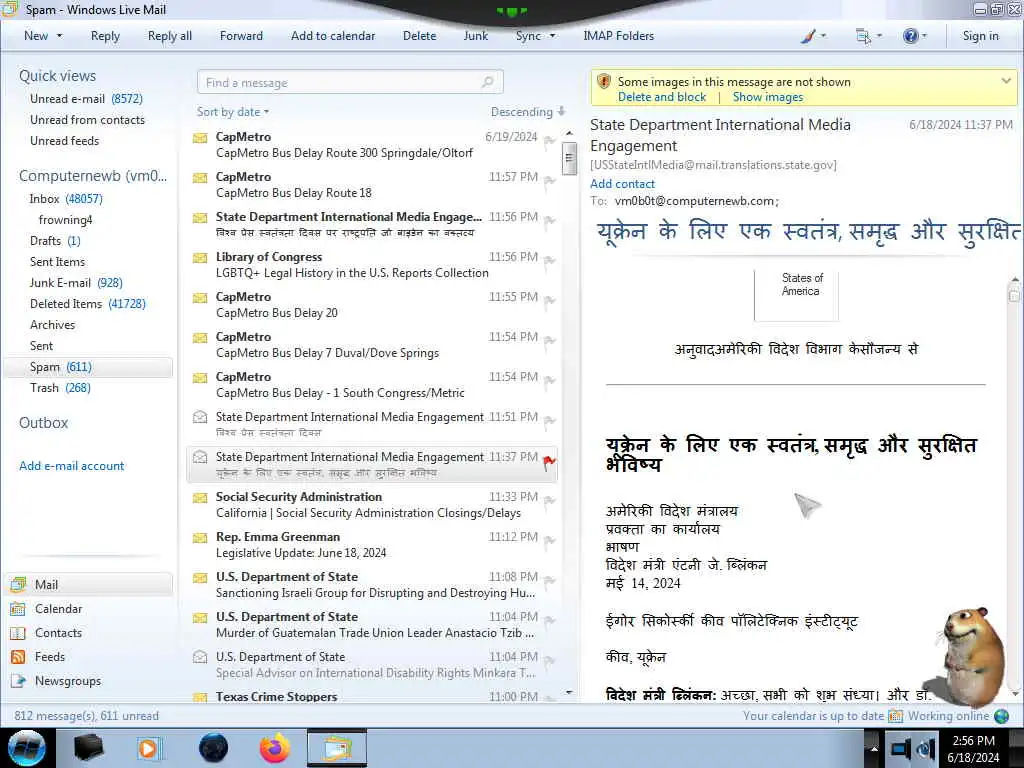Viewport: 1024px width, 768px height.
Task: Click Reply in the toolbar
Action: click(x=105, y=36)
